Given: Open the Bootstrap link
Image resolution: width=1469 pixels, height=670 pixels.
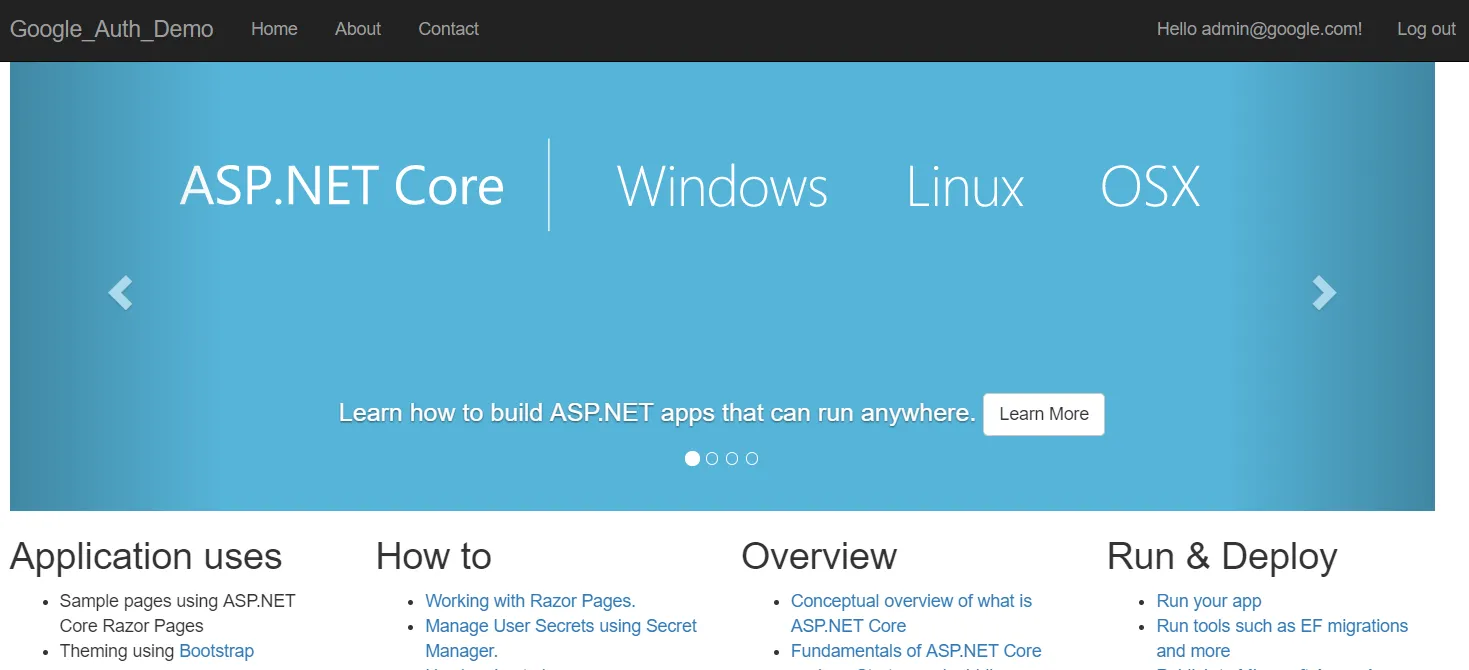Looking at the screenshot, I should [217, 651].
